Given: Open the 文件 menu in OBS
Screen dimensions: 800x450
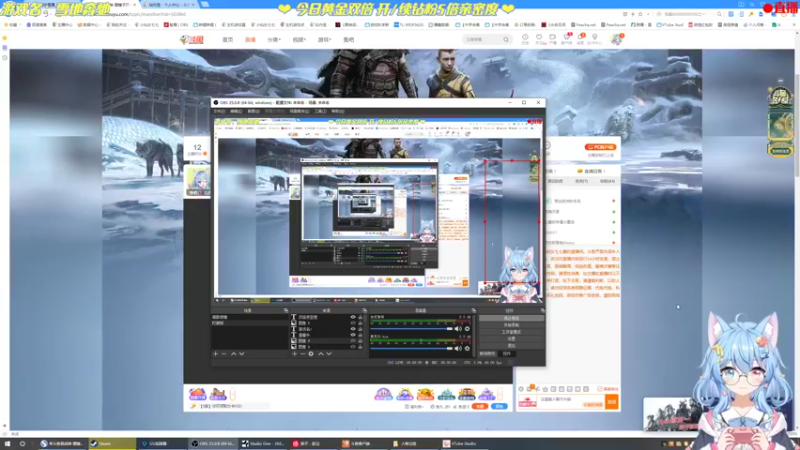Looking at the screenshot, I should [219, 111].
